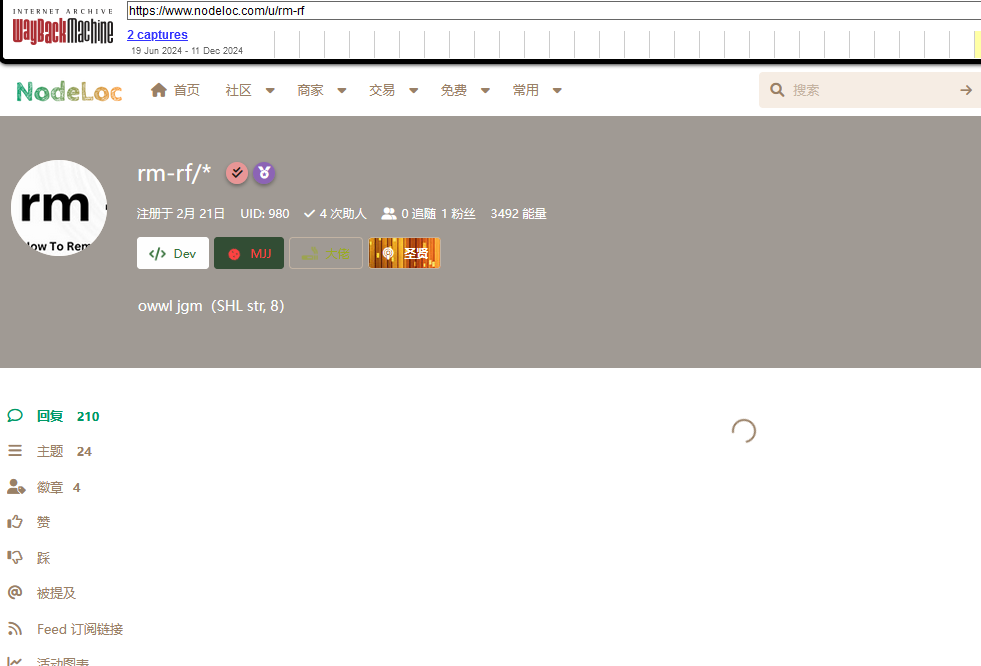Open the 2 captures link
The image size is (981, 666).
157,35
